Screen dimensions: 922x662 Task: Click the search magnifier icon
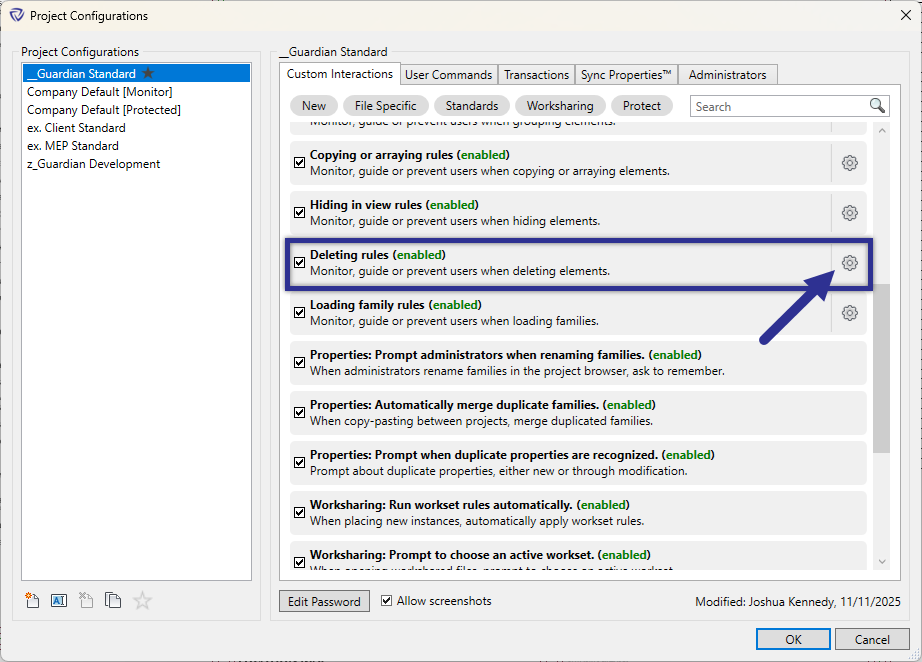point(876,105)
